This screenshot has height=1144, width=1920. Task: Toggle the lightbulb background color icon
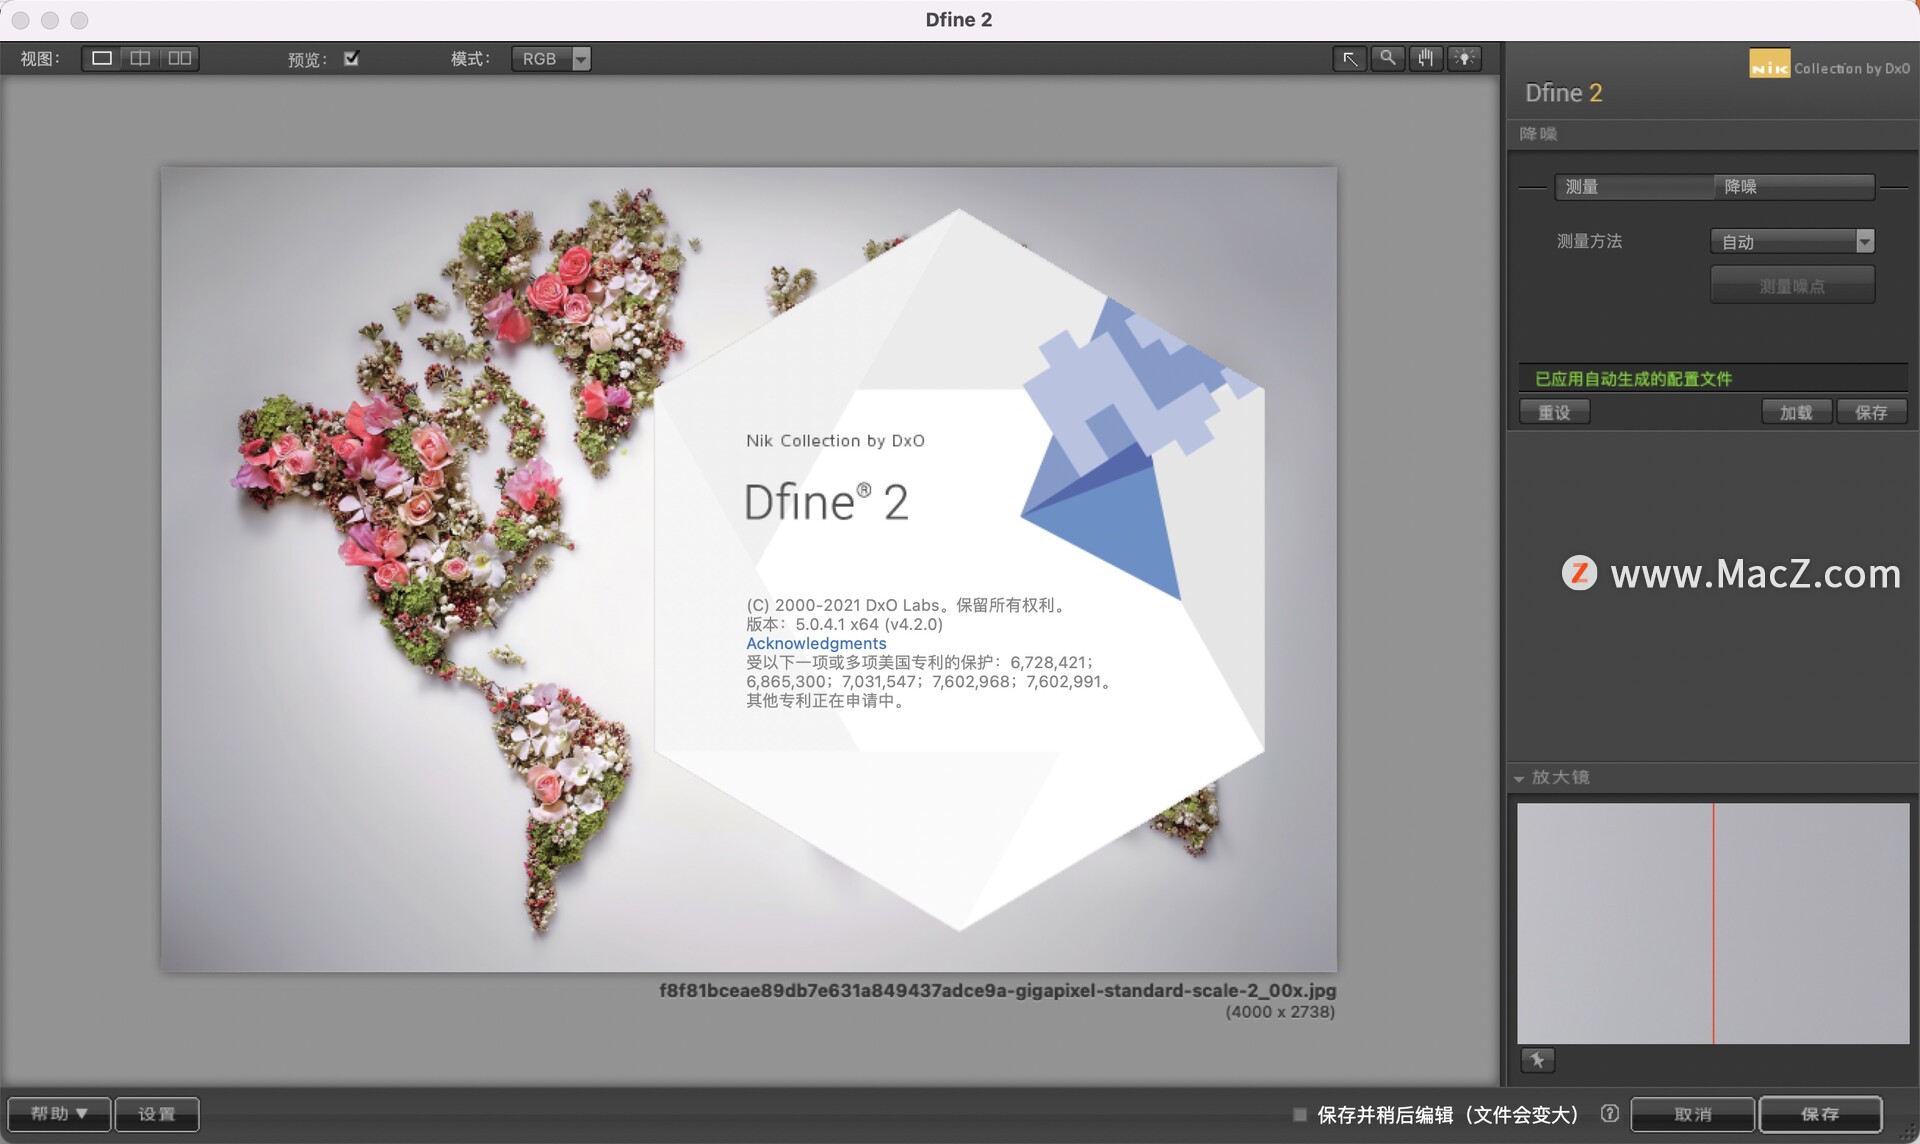click(x=1464, y=59)
